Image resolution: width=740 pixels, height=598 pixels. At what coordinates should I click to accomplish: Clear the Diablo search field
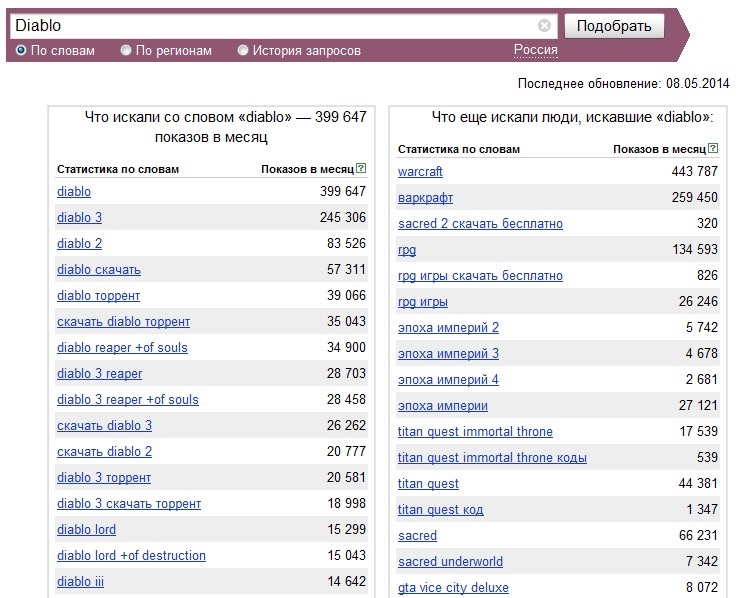(544, 25)
